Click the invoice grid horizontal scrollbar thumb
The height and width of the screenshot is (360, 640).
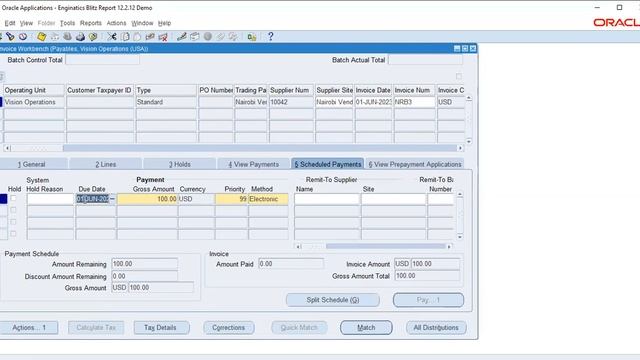(260, 148)
